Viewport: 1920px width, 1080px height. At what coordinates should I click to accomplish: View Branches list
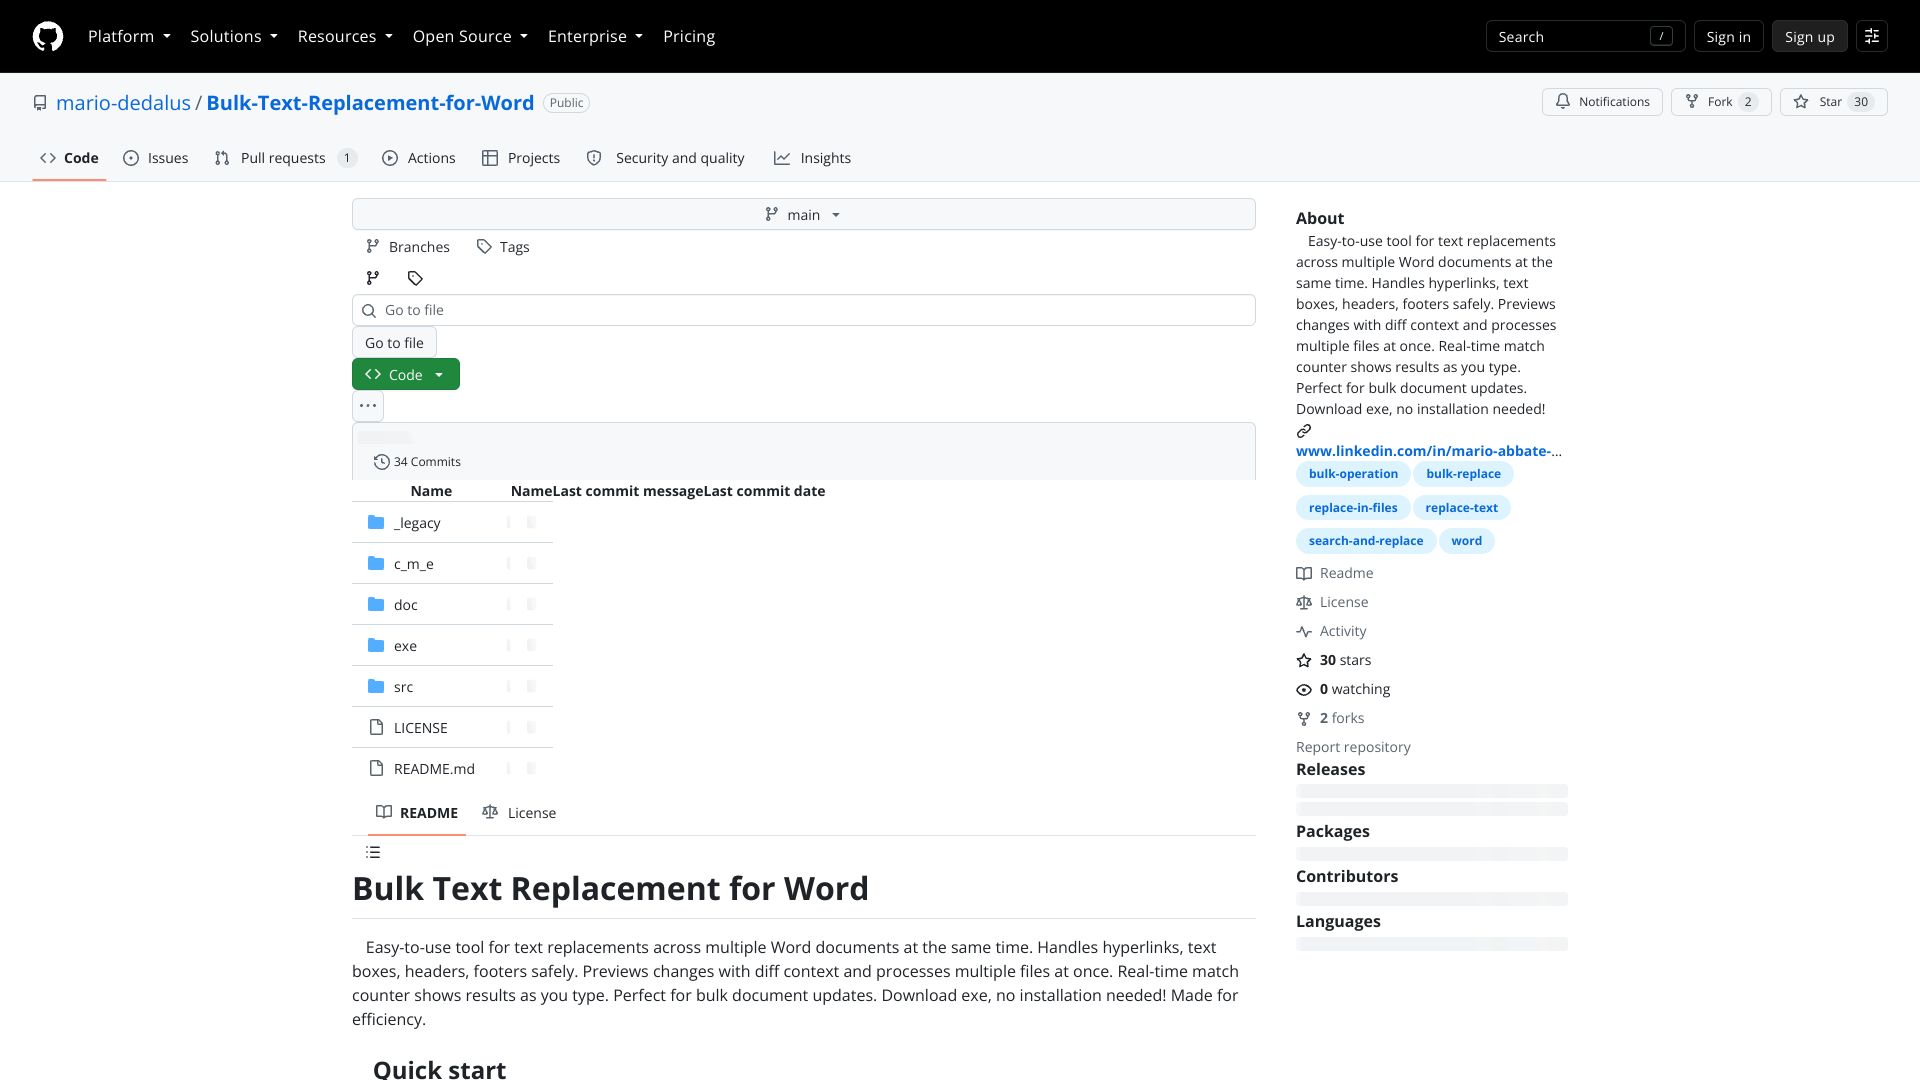(408, 247)
